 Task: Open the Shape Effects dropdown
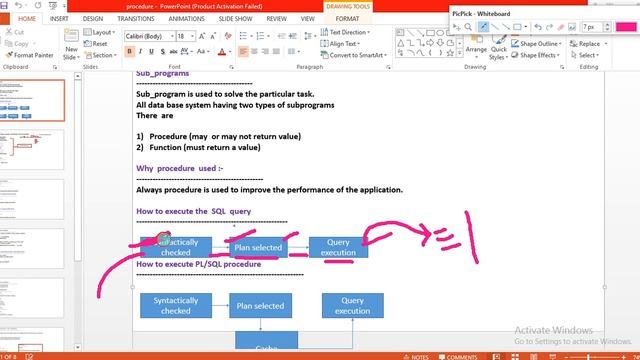coord(536,55)
